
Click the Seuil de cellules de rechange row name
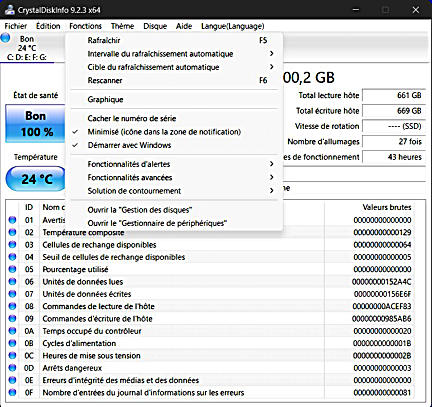coord(113,257)
